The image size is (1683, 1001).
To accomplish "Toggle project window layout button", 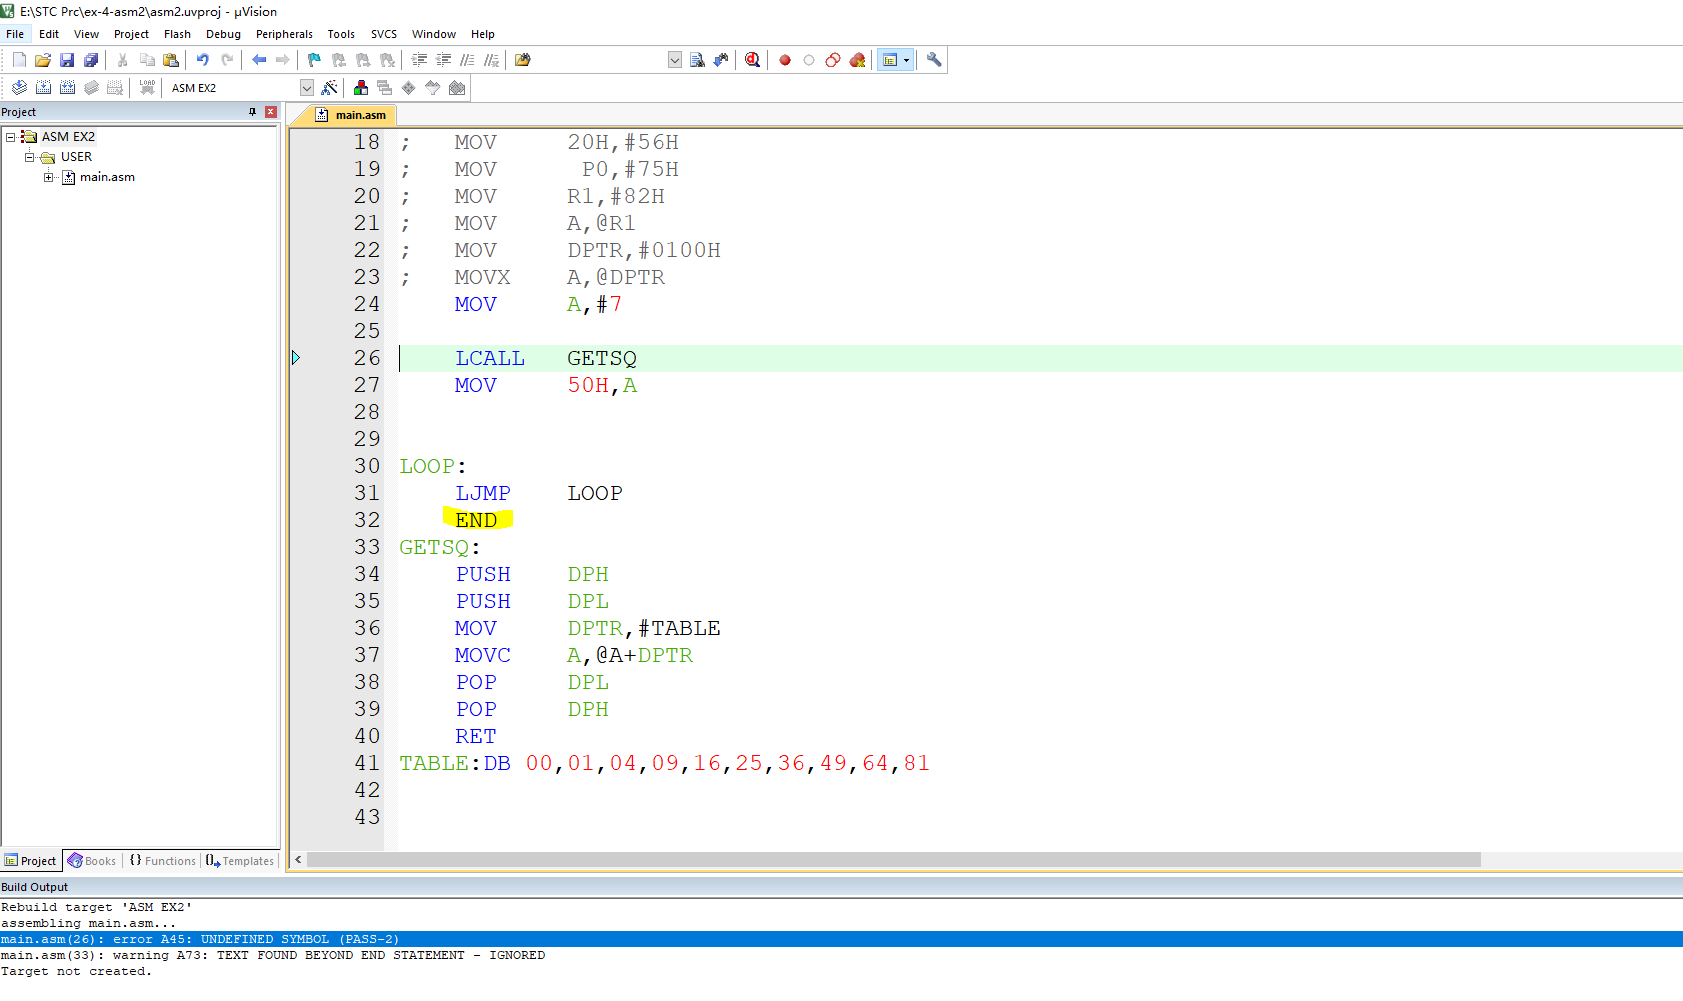I will coord(890,60).
